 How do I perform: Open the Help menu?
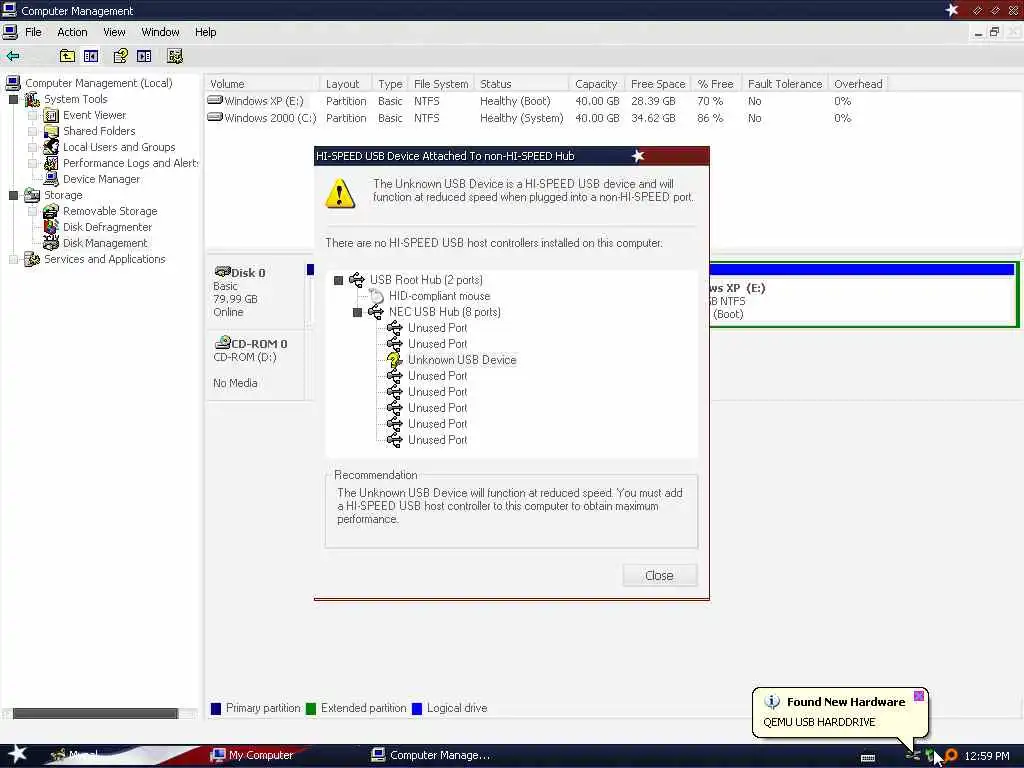[205, 32]
